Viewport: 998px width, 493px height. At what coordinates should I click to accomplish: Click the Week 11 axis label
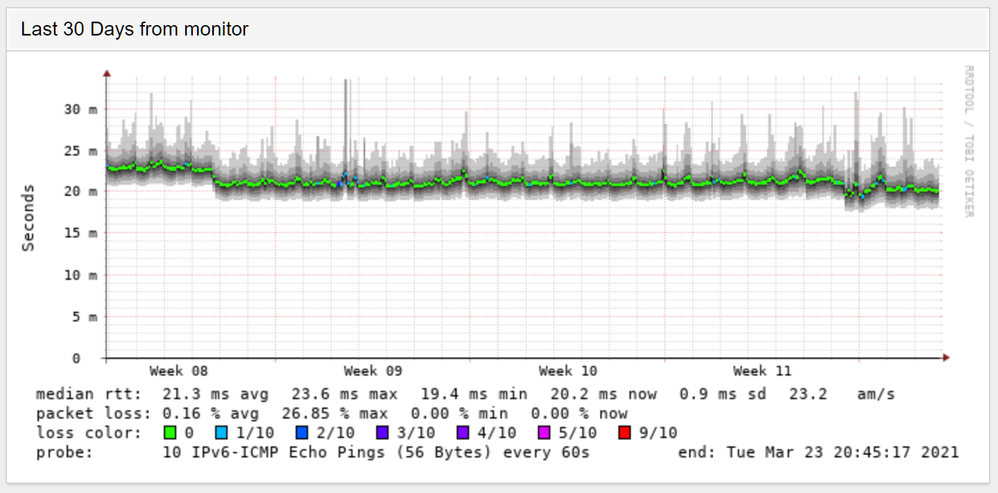762,370
